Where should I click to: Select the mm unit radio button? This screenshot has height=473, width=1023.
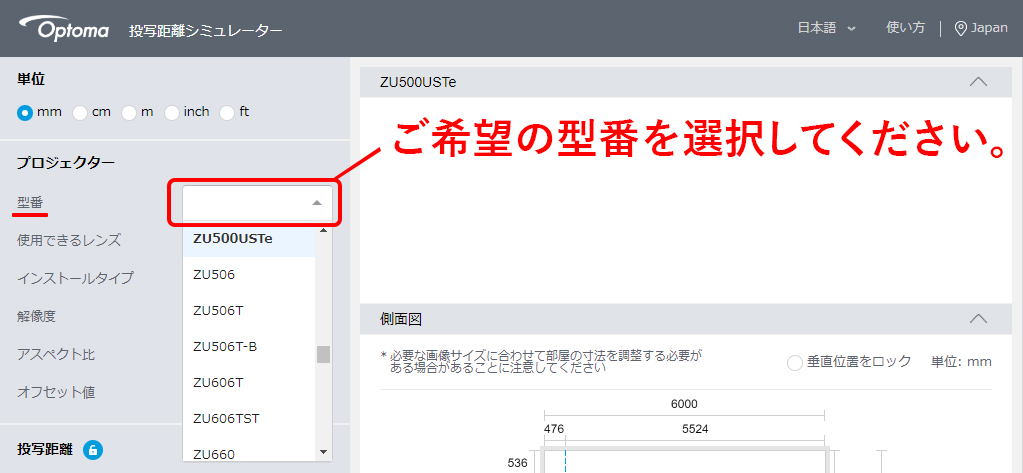click(x=25, y=112)
